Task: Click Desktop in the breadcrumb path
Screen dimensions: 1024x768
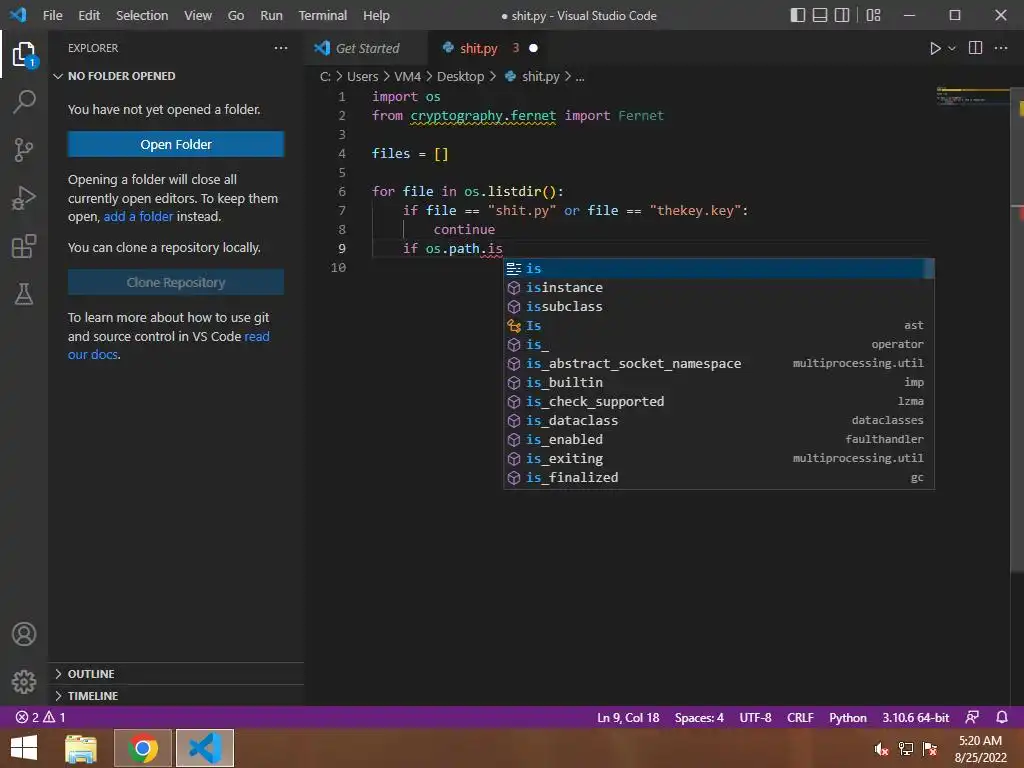Action: coord(460,76)
